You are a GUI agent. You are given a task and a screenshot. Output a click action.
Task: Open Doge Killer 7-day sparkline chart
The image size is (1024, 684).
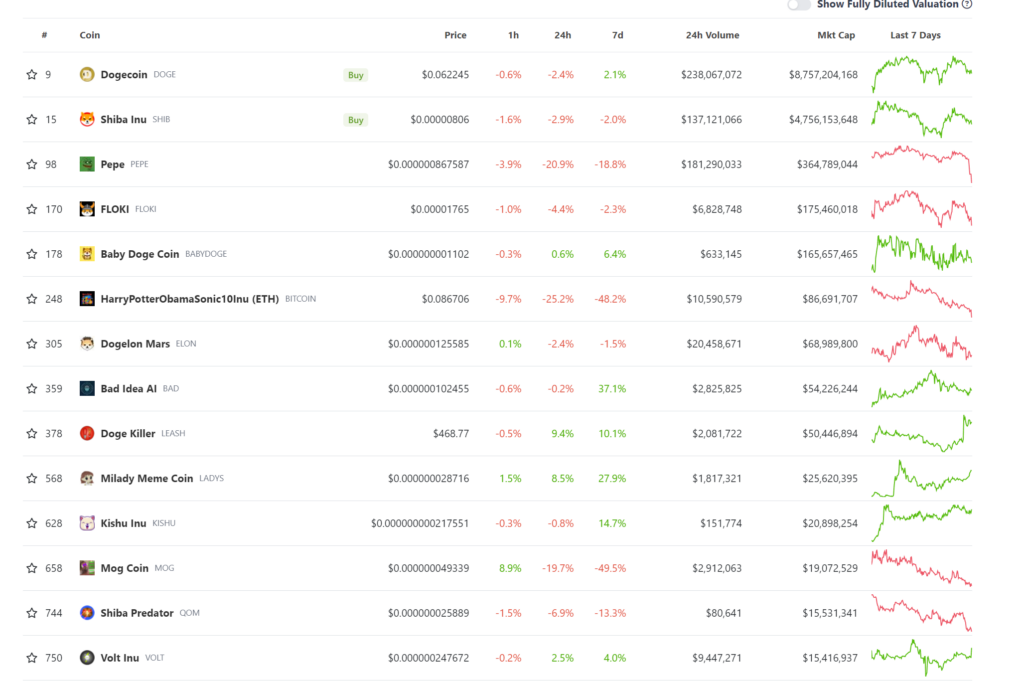point(921,433)
